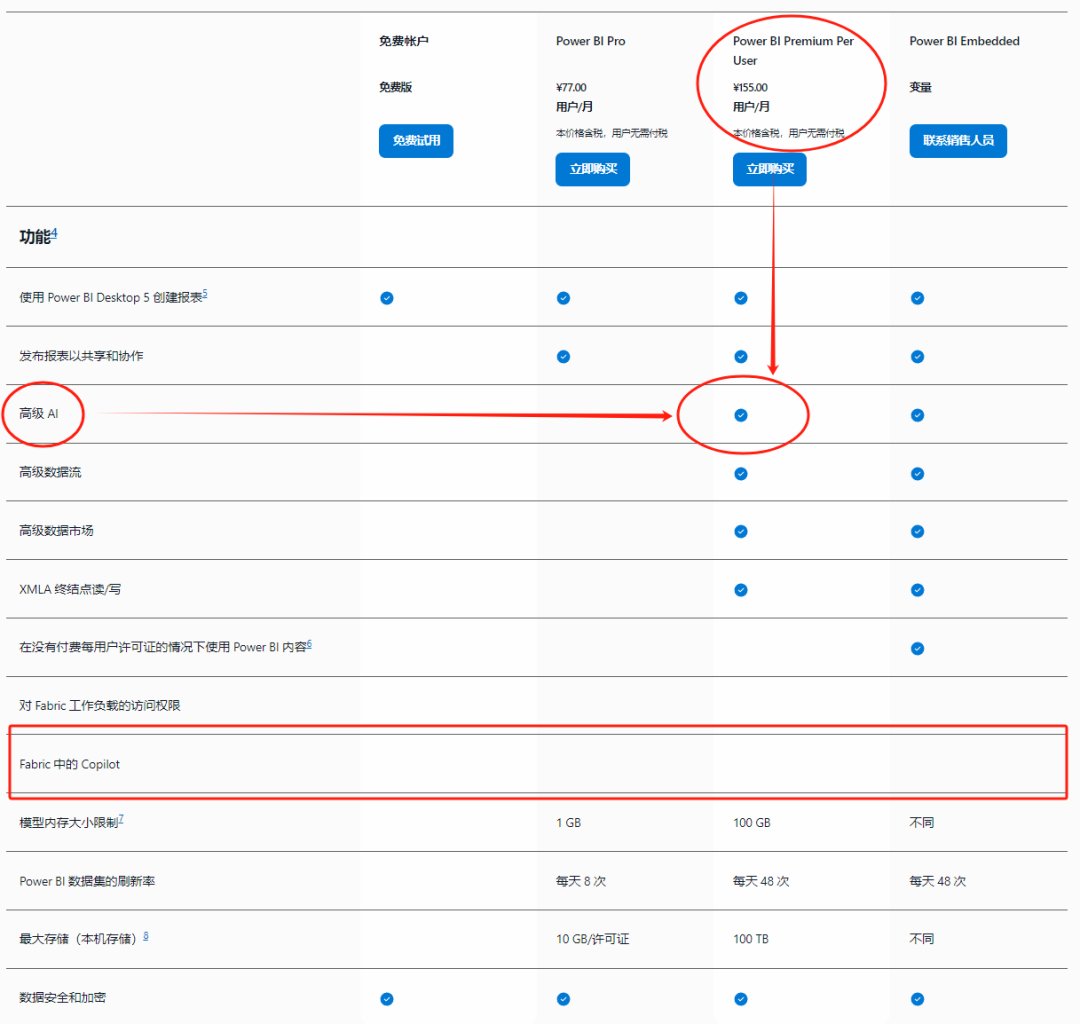Click the 发布报表以共享和协作 row label
This screenshot has width=1080, height=1024.
[x=81, y=356]
